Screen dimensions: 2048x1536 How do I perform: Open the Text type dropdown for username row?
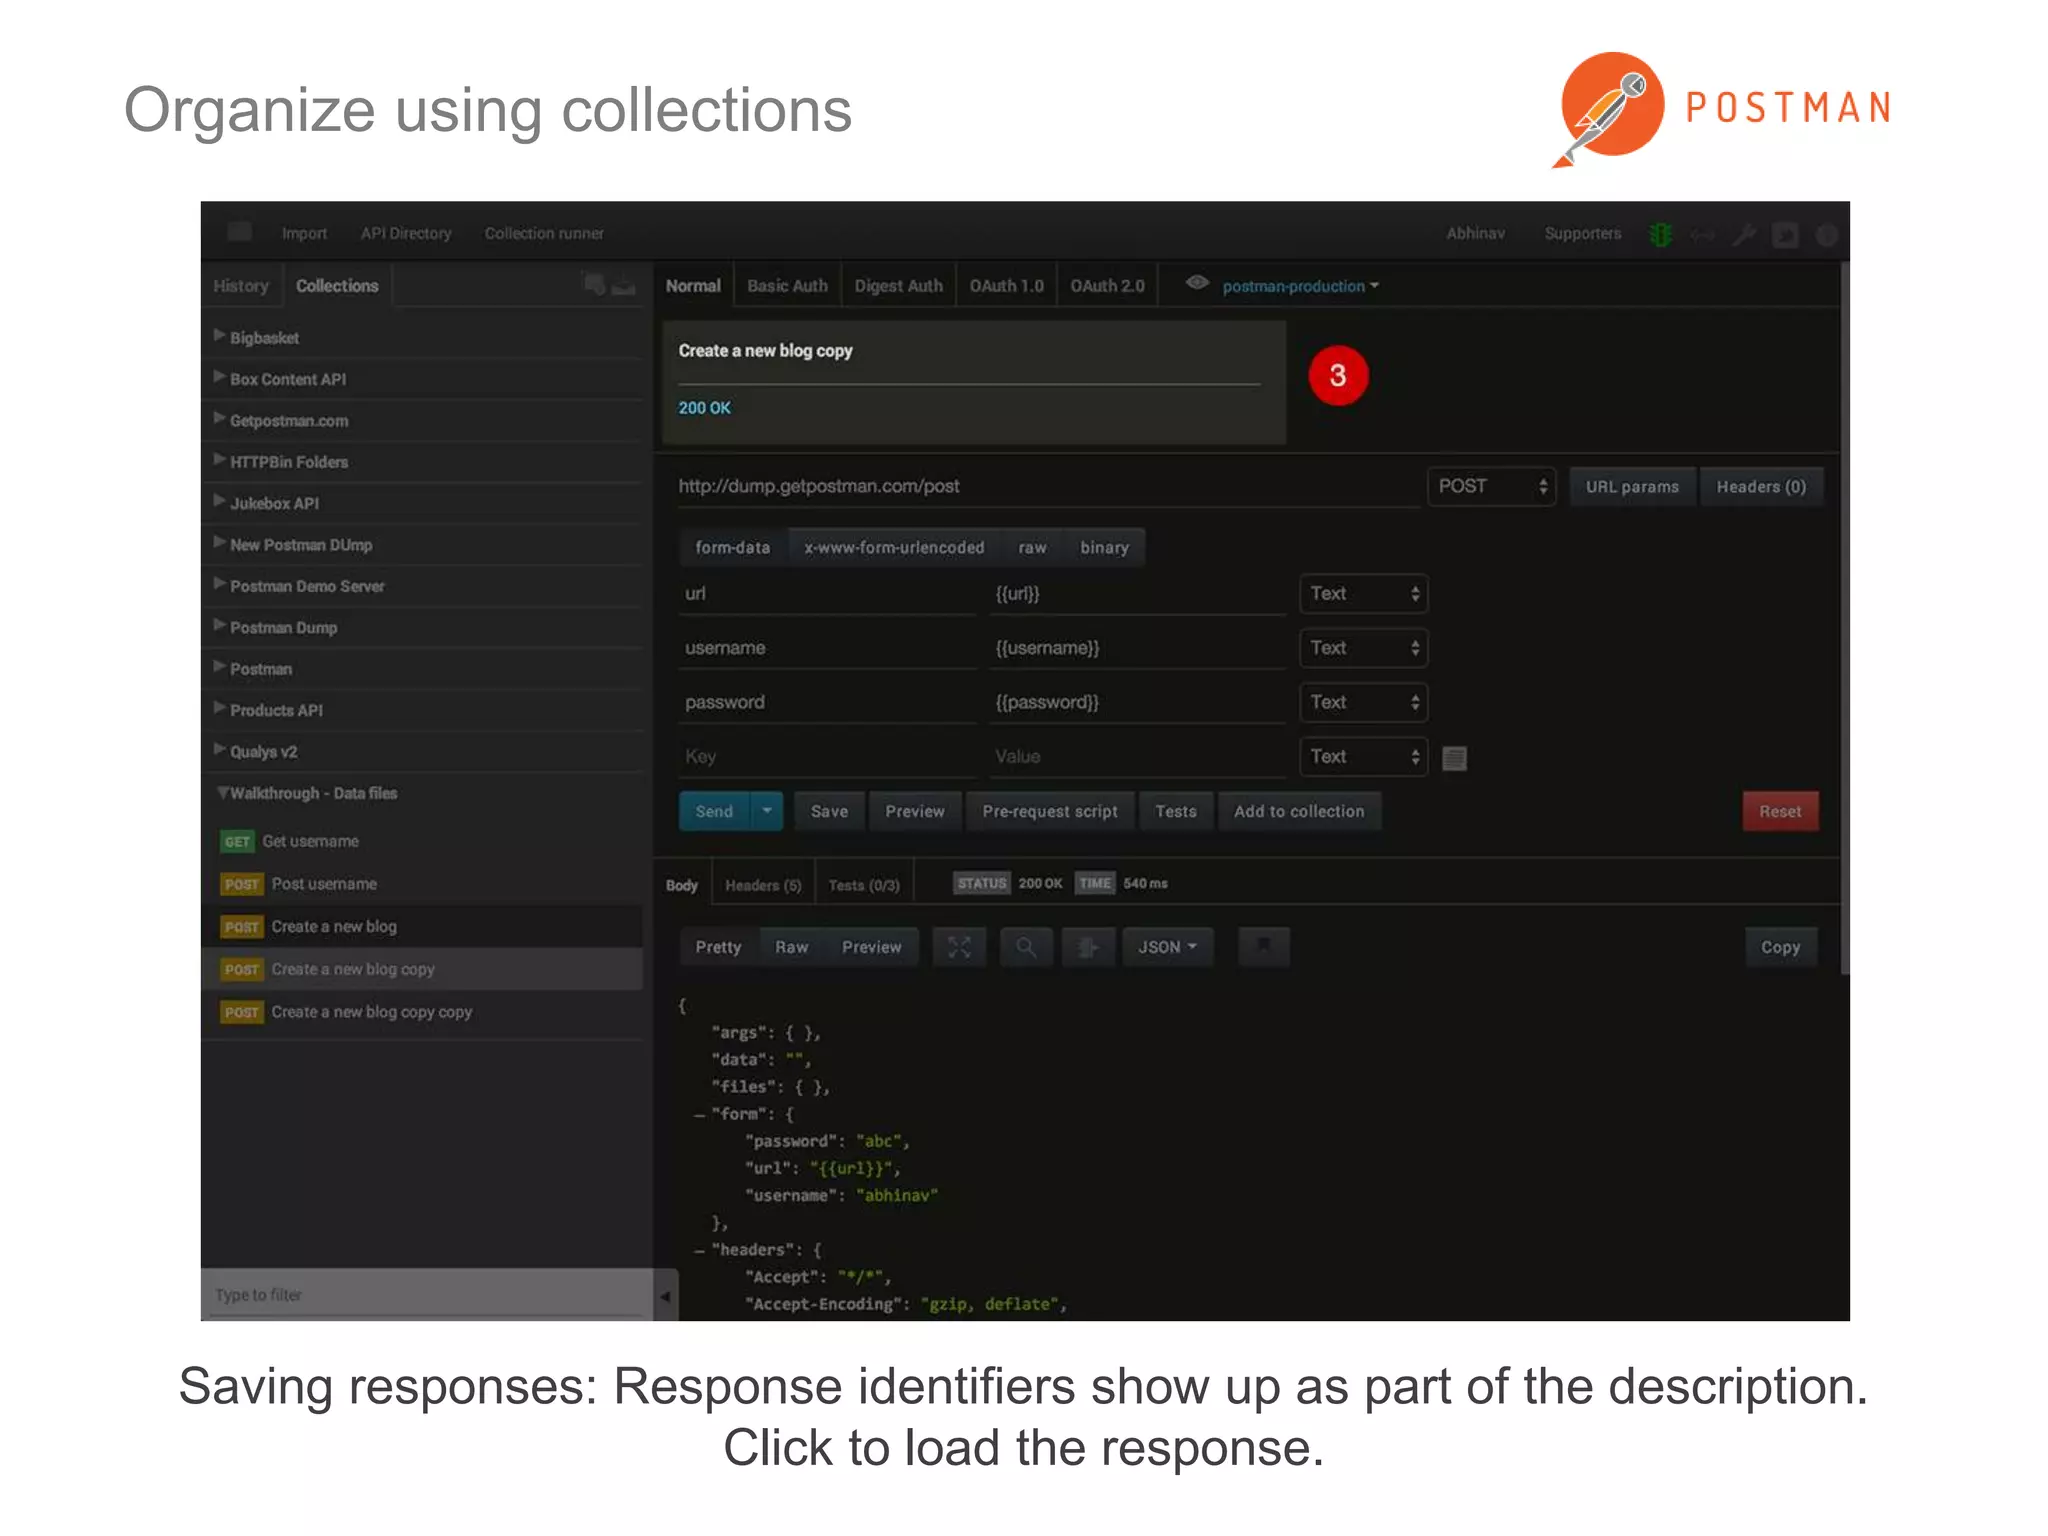coord(1363,648)
